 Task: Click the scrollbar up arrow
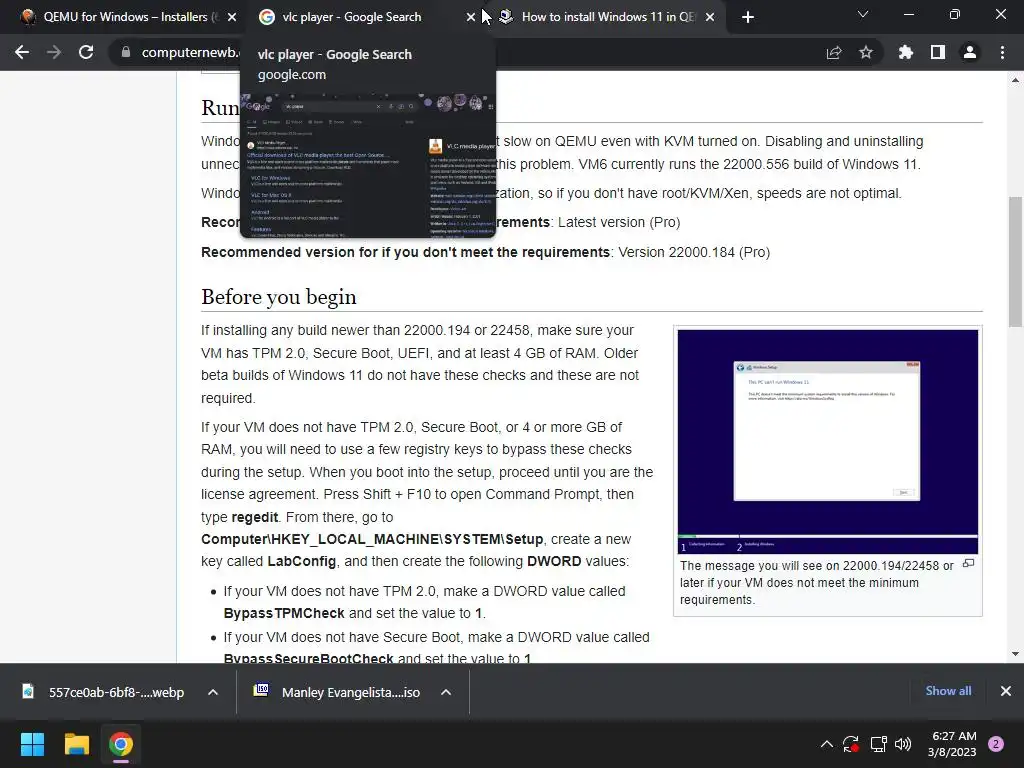pos(1015,80)
